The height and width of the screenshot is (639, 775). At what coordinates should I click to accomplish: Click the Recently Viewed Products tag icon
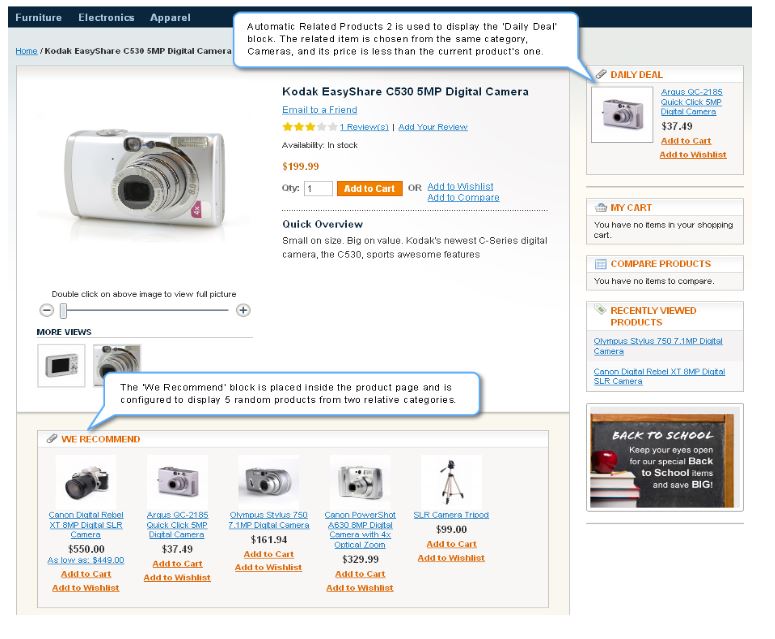coord(600,310)
